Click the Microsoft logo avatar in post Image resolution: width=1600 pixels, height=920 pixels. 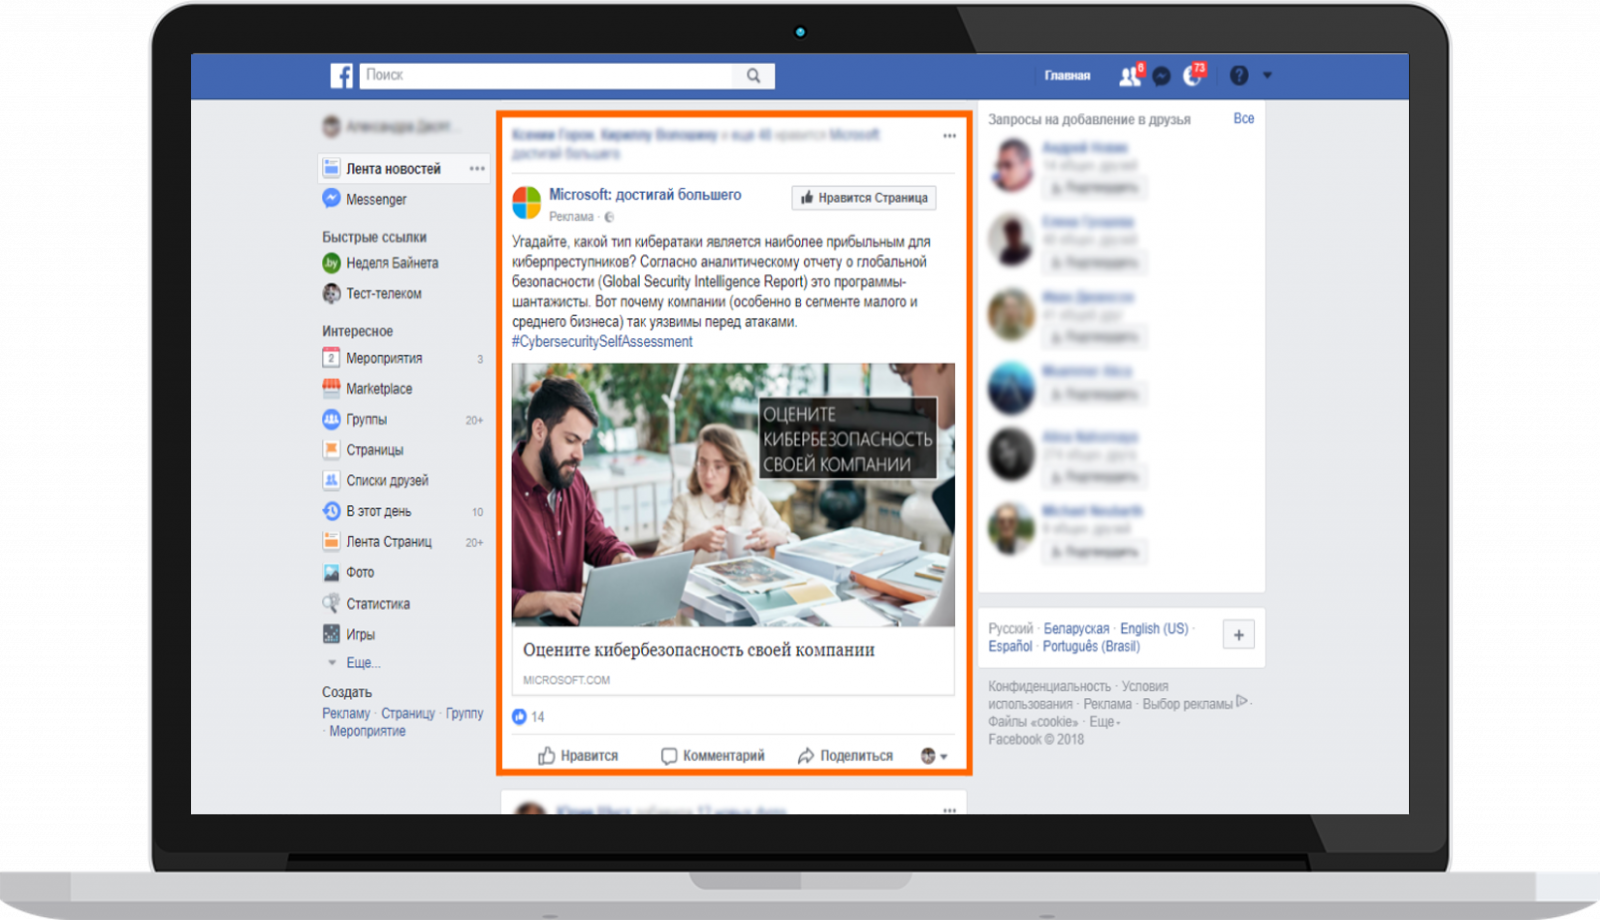[x=527, y=203]
